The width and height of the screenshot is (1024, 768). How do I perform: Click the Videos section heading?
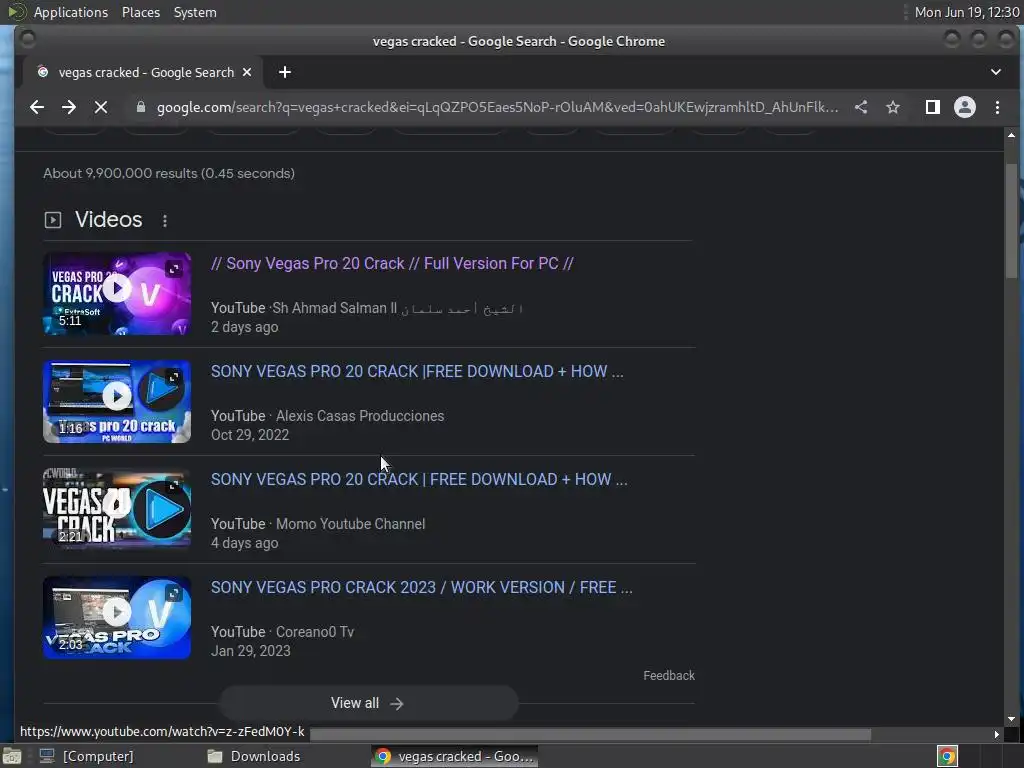click(x=108, y=219)
